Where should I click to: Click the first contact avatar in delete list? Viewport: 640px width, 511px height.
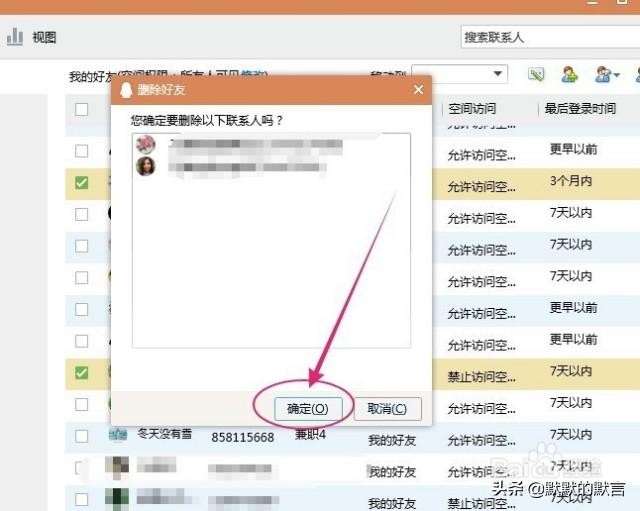click(146, 145)
